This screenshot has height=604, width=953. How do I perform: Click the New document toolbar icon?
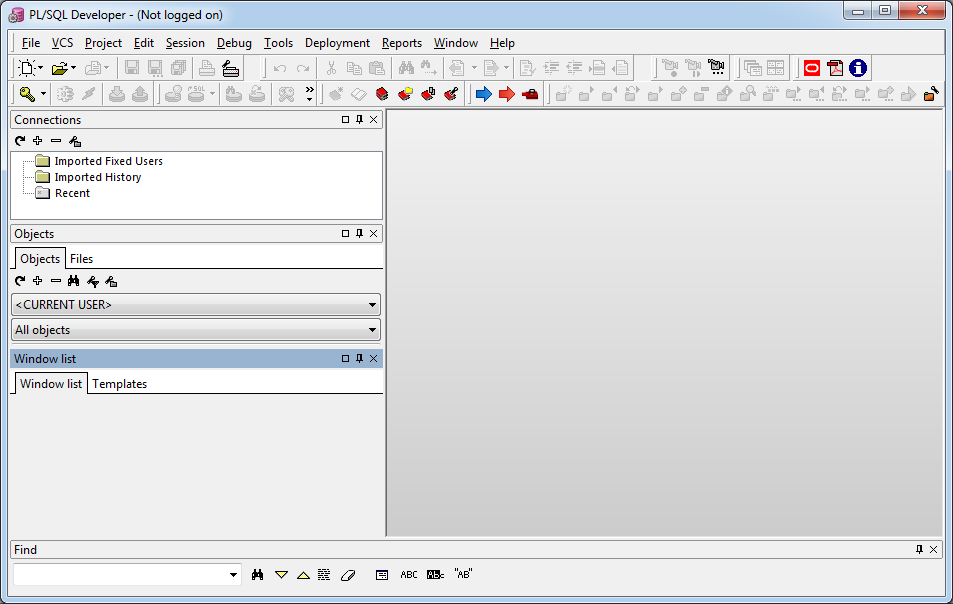27,68
